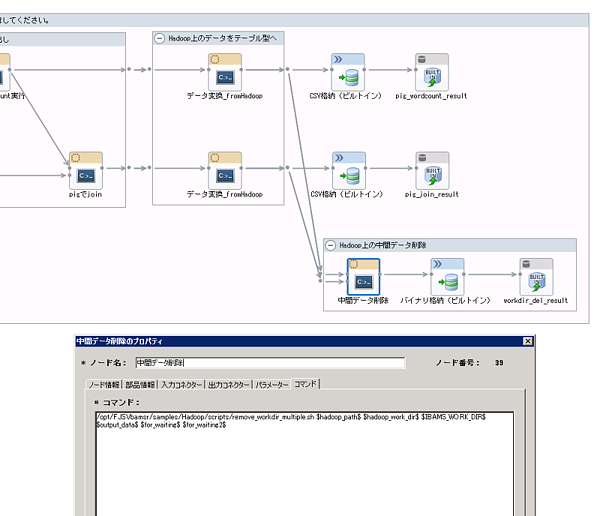The width and height of the screenshot is (600, 516).
Task: Select the lower データ変換_fromHadoop command node
Action: click(225, 170)
